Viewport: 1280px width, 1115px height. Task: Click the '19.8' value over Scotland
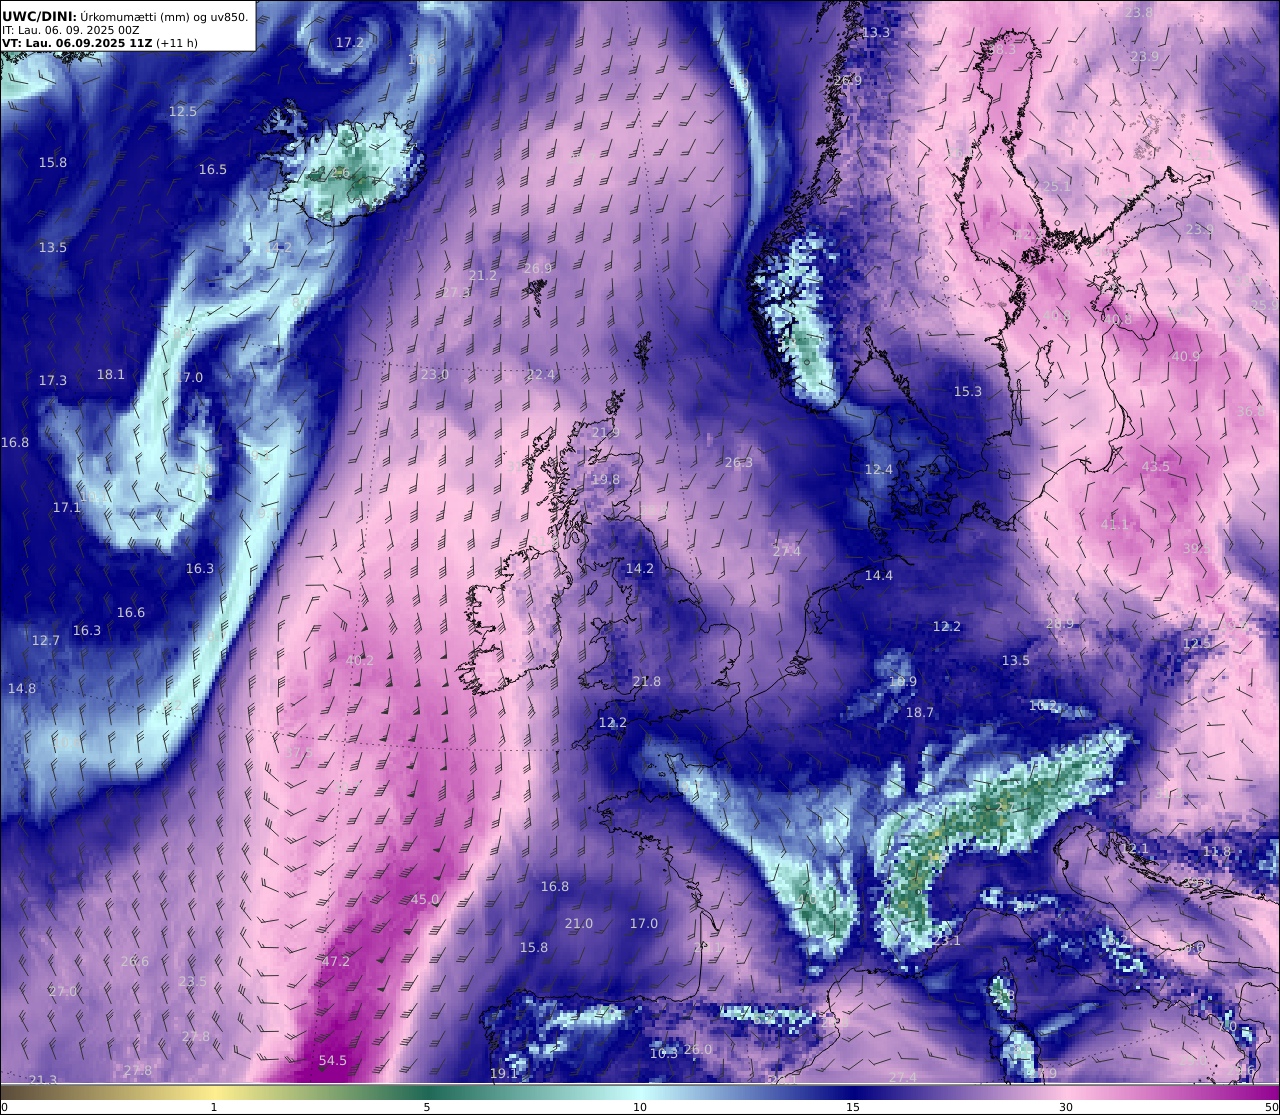606,480
